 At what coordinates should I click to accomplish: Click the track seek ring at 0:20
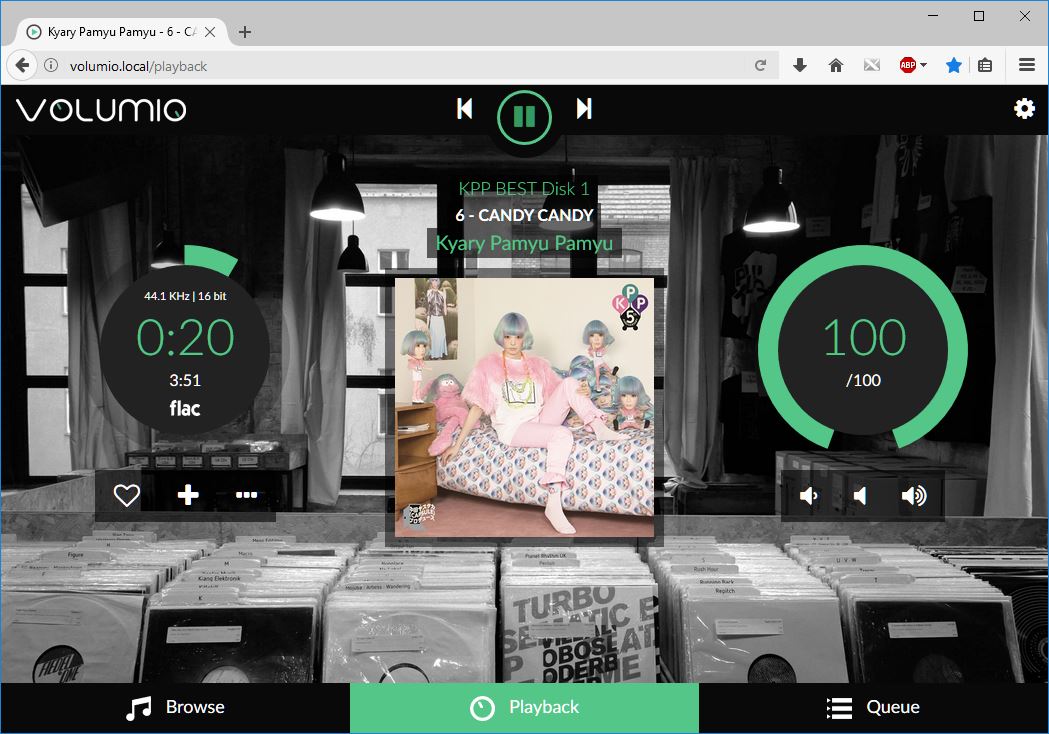(x=185, y=348)
